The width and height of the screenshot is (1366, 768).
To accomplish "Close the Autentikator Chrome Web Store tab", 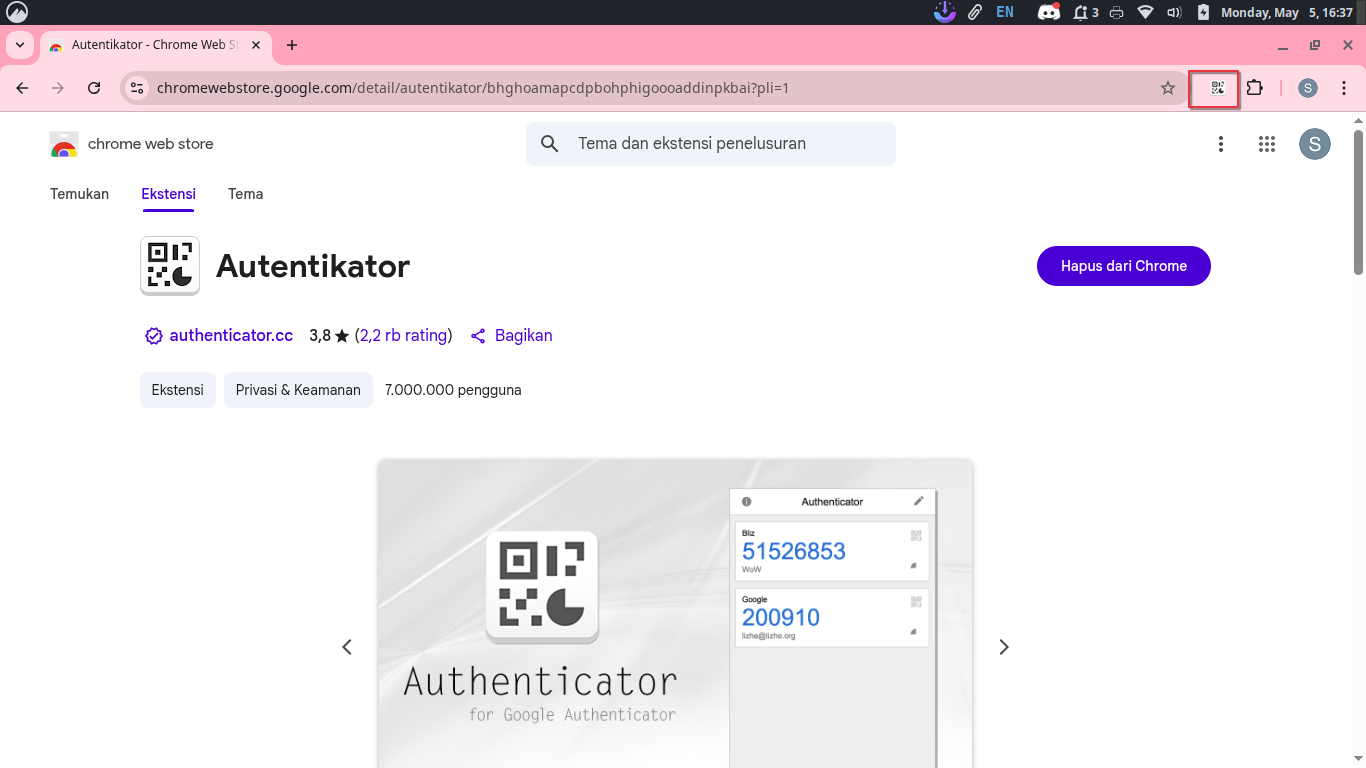I will click(x=257, y=45).
